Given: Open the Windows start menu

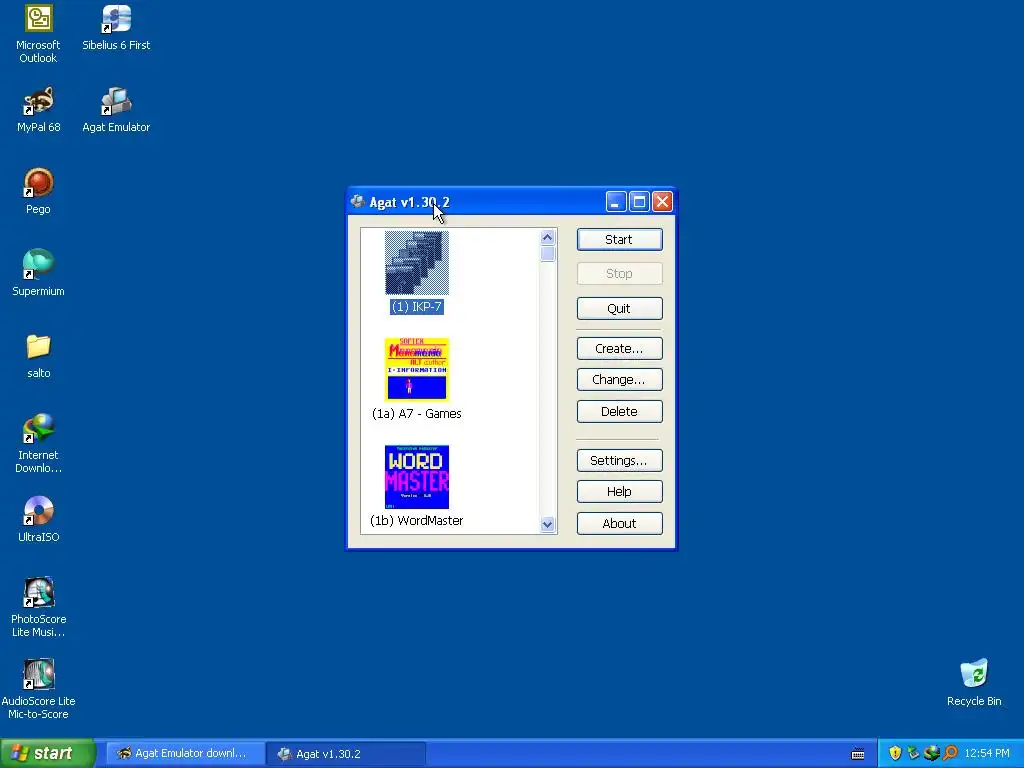Looking at the screenshot, I should pyautogui.click(x=47, y=754).
